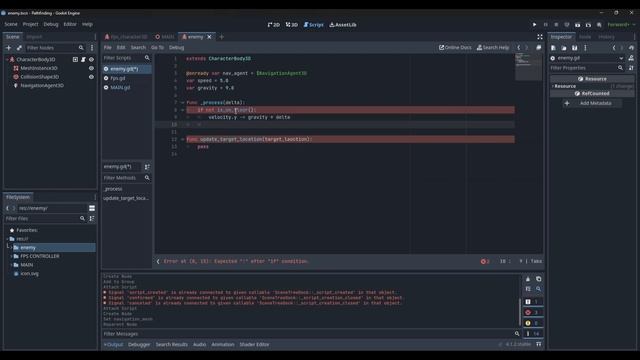
Task: Open the script editor Debug menu
Action: (x=176, y=47)
